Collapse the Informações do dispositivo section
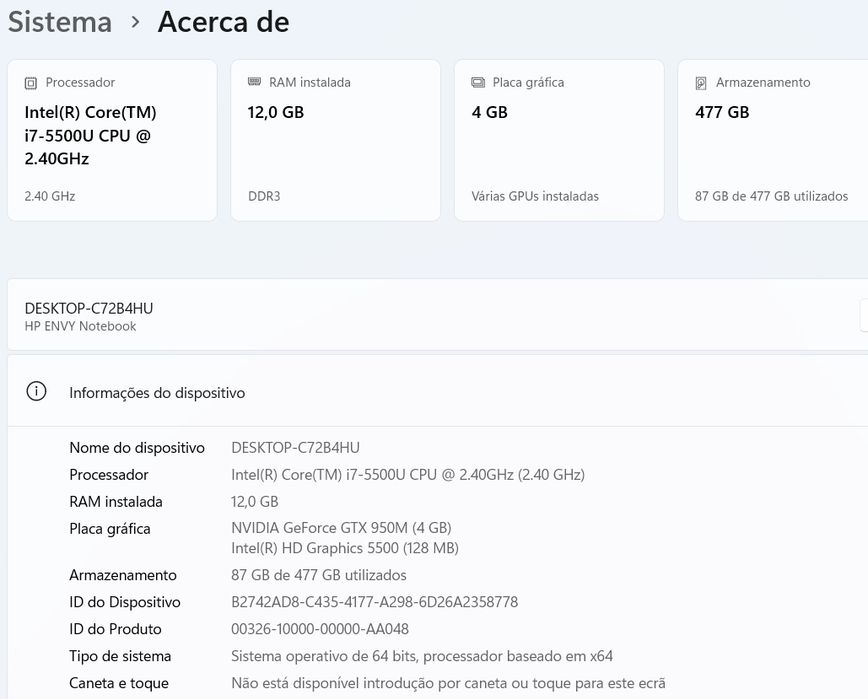 click(x=438, y=391)
